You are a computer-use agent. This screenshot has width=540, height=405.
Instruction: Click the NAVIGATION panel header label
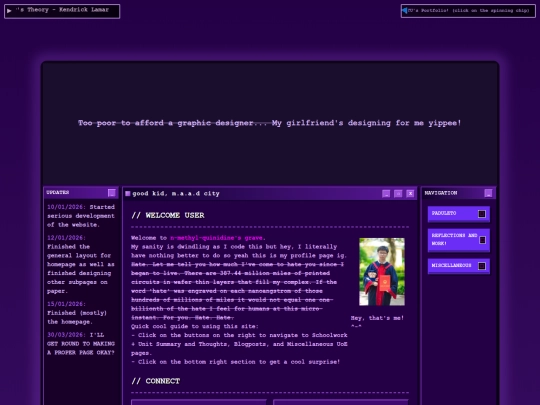tap(441, 193)
